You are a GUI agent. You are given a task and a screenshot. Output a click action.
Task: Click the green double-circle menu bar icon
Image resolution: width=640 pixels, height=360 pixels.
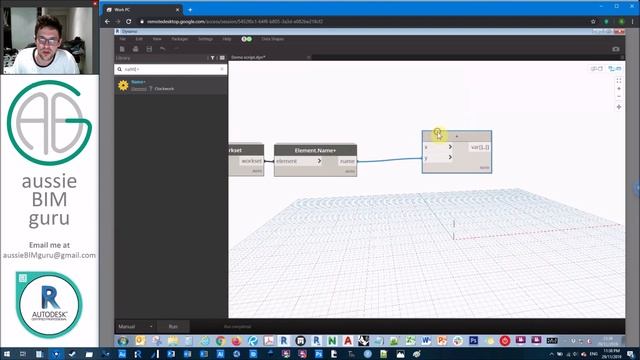click(x=247, y=39)
